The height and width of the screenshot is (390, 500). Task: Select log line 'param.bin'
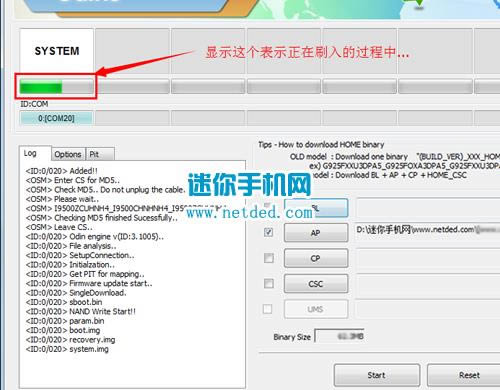[65, 321]
